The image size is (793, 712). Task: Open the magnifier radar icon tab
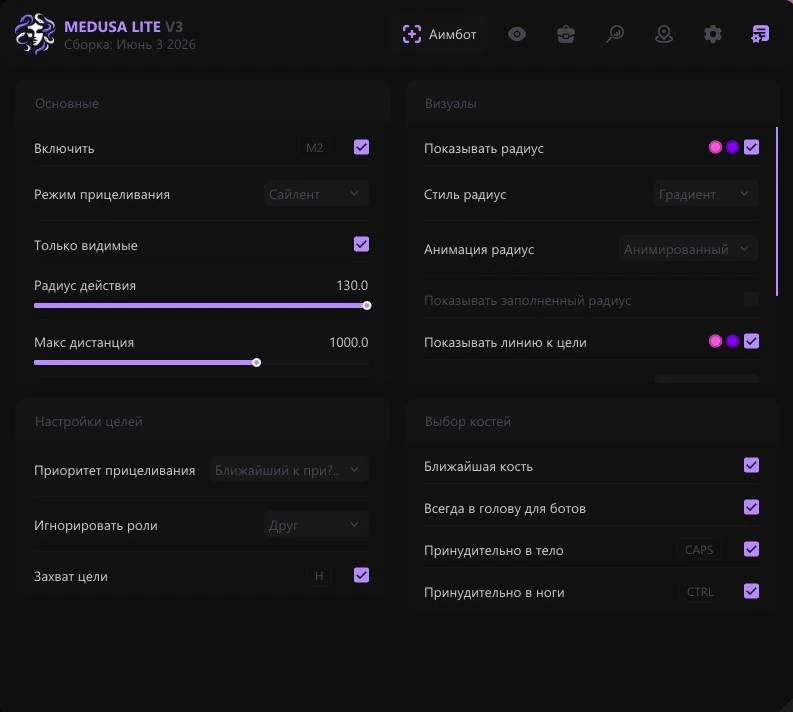coord(615,34)
